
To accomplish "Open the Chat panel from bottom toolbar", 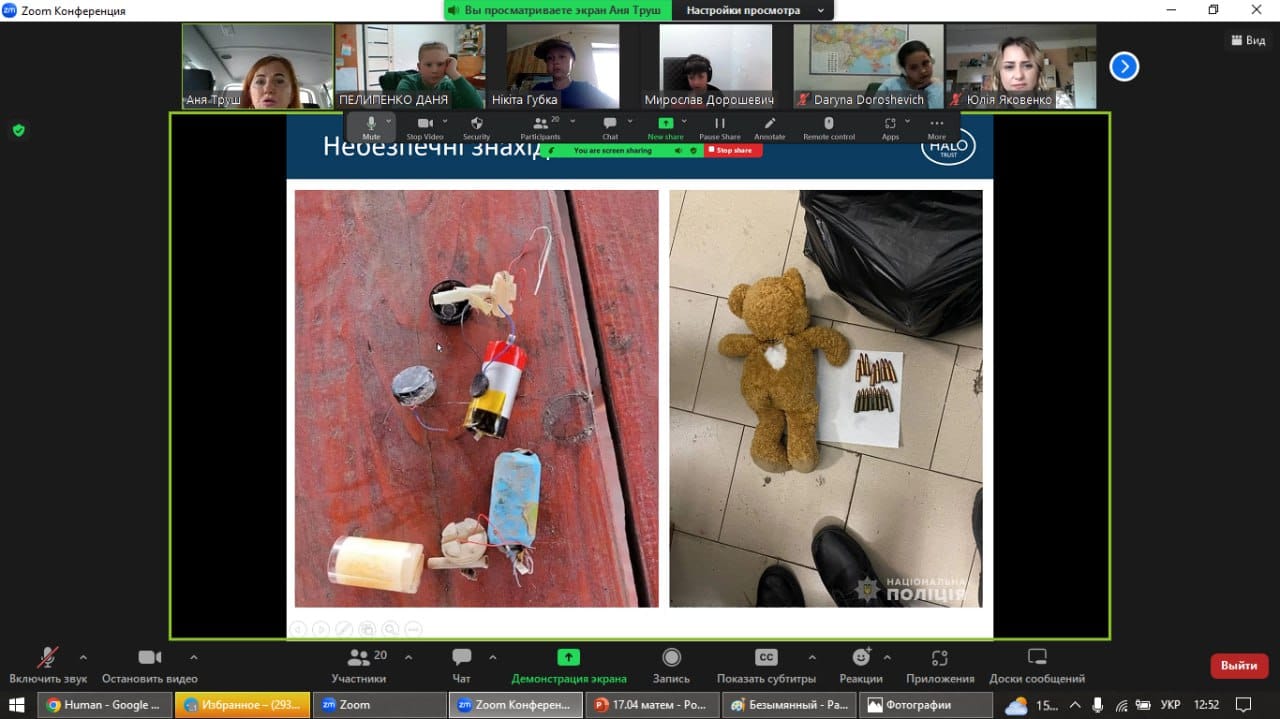I will pyautogui.click(x=461, y=658).
